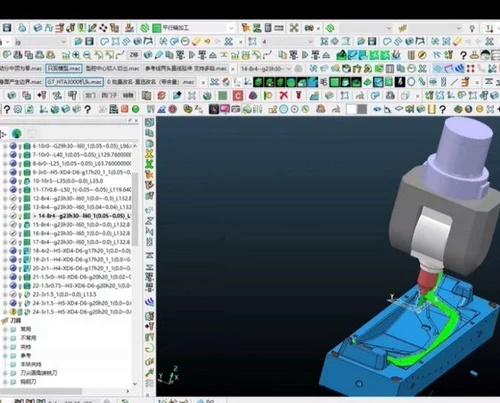
Task: Click the white color swatch in bottom toolbar row
Action: [351, 109]
